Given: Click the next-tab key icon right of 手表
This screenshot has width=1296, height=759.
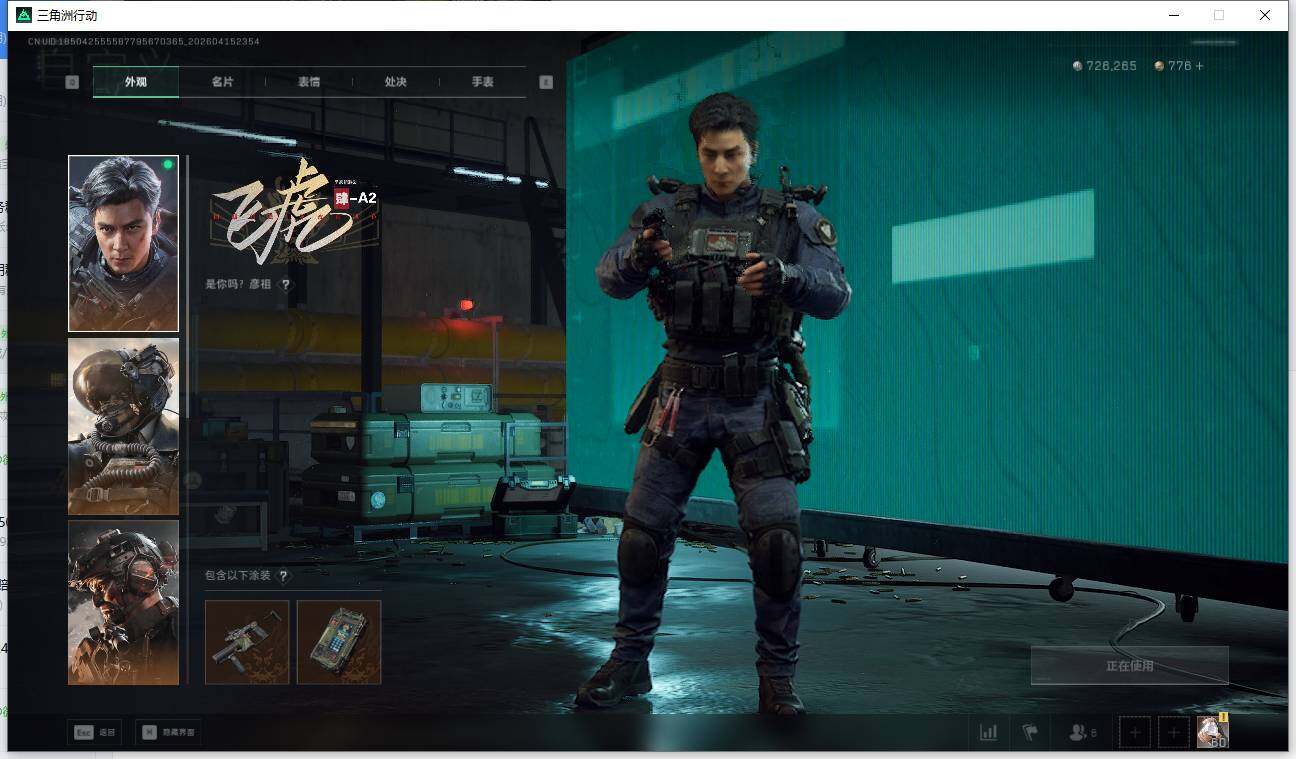Looking at the screenshot, I should click(x=546, y=82).
